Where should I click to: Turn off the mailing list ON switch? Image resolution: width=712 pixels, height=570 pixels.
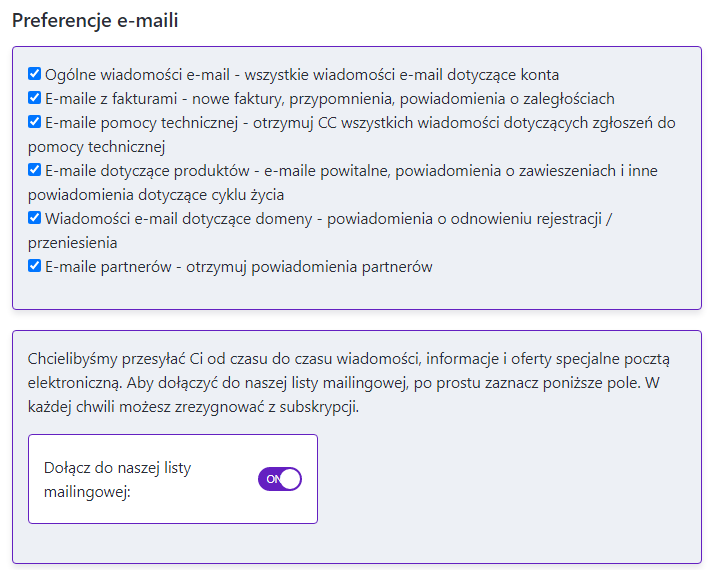click(x=280, y=479)
